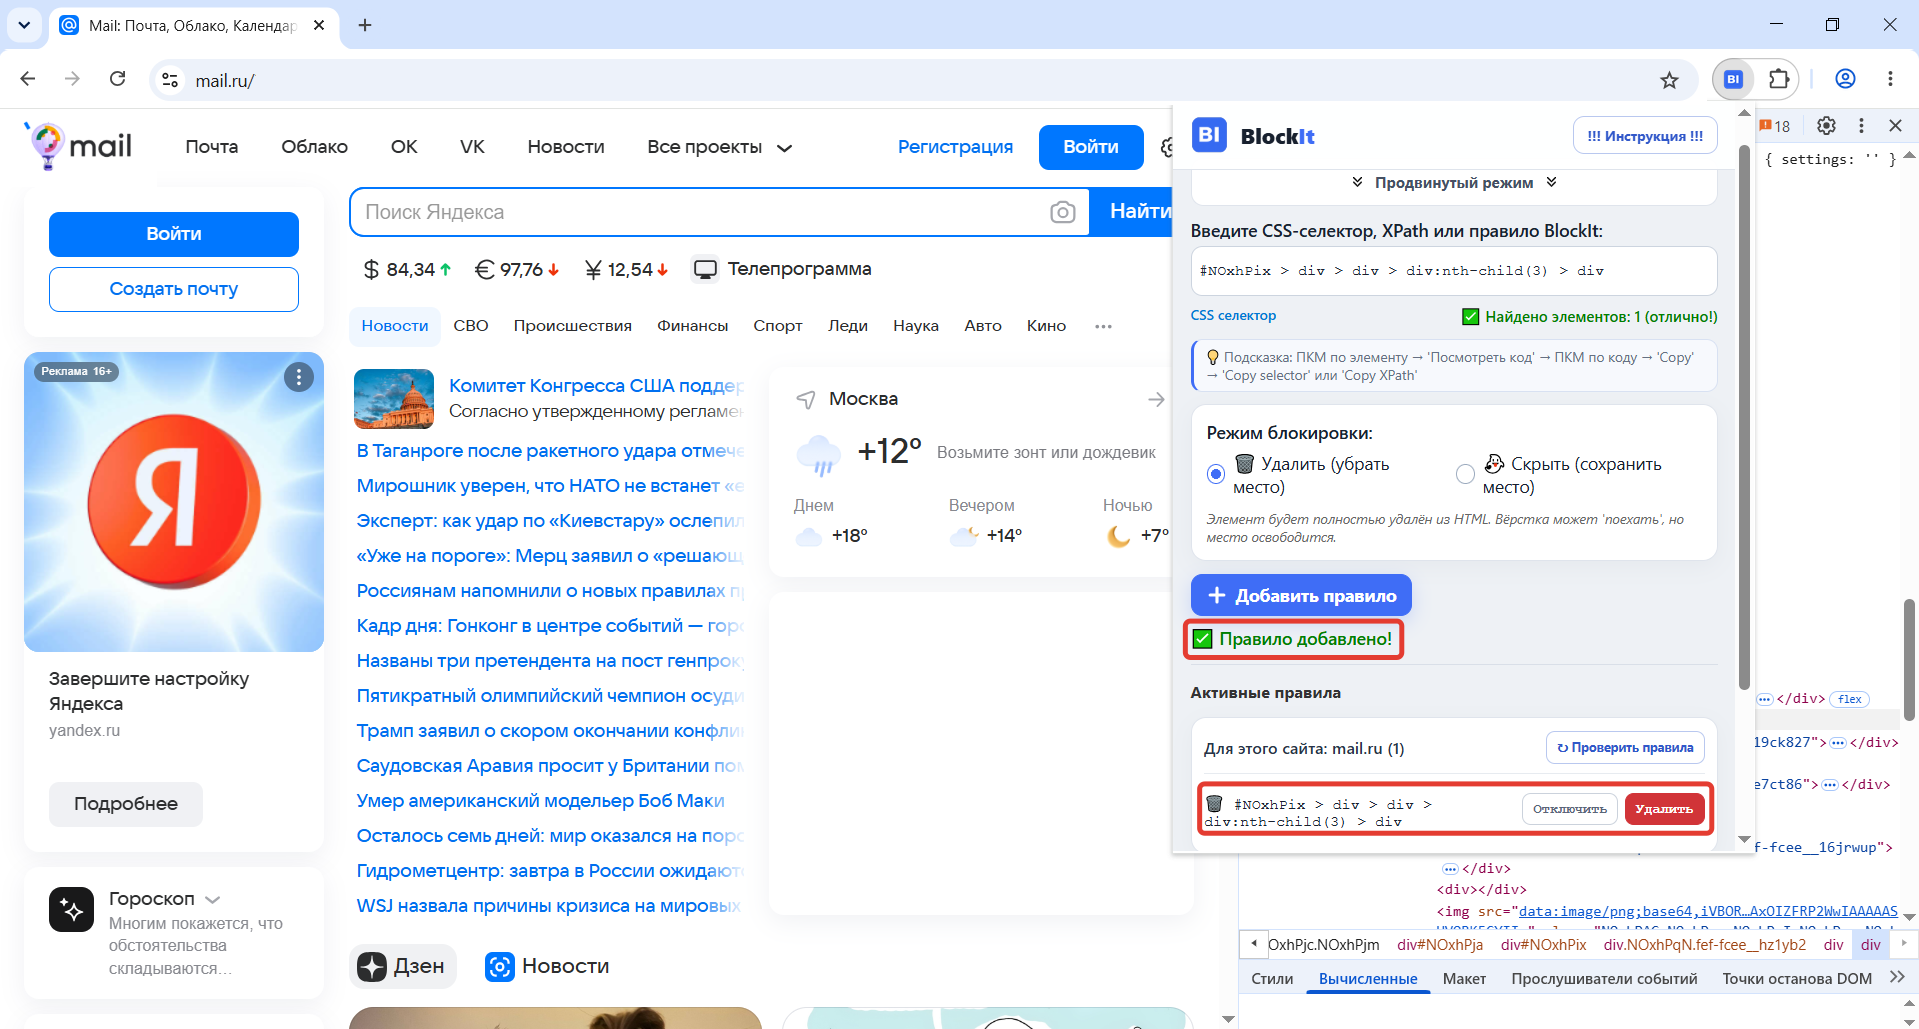Click the Moscow weather arrow icon
The image size is (1919, 1029).
[x=1156, y=400]
